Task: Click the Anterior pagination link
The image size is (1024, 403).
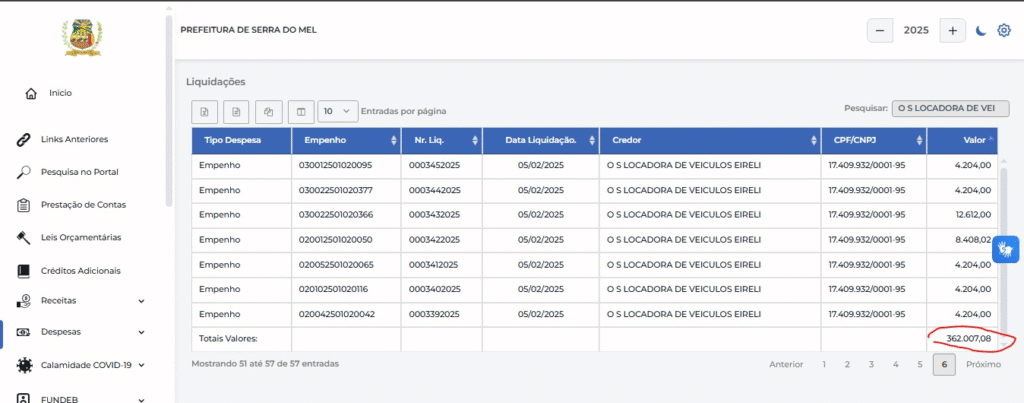Action: [786, 364]
